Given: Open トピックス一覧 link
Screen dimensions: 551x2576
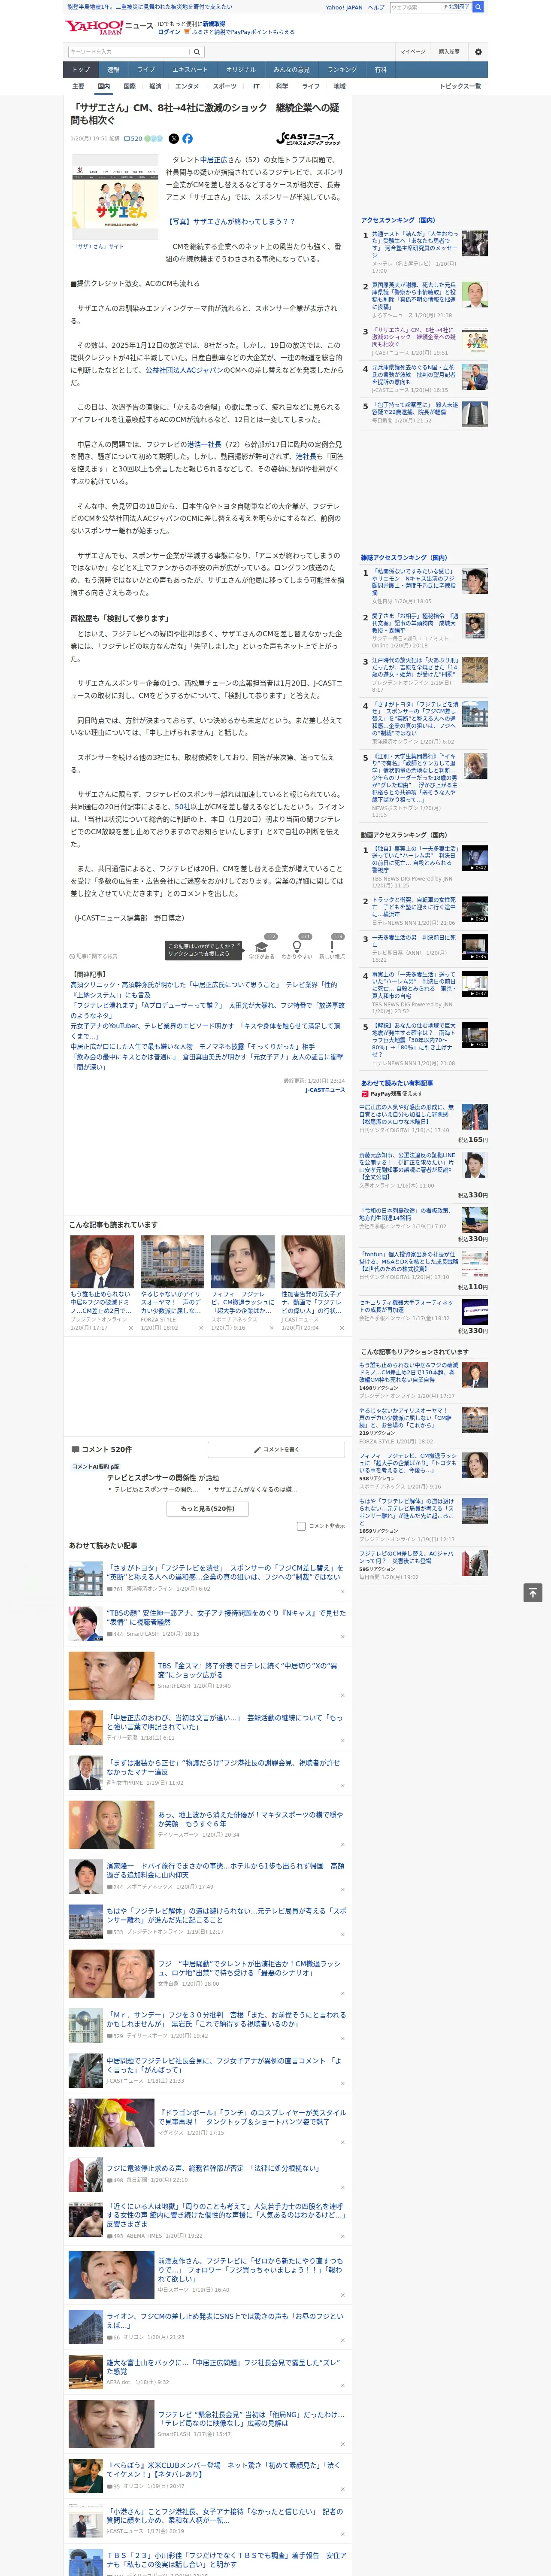Looking at the screenshot, I should click(x=460, y=86).
